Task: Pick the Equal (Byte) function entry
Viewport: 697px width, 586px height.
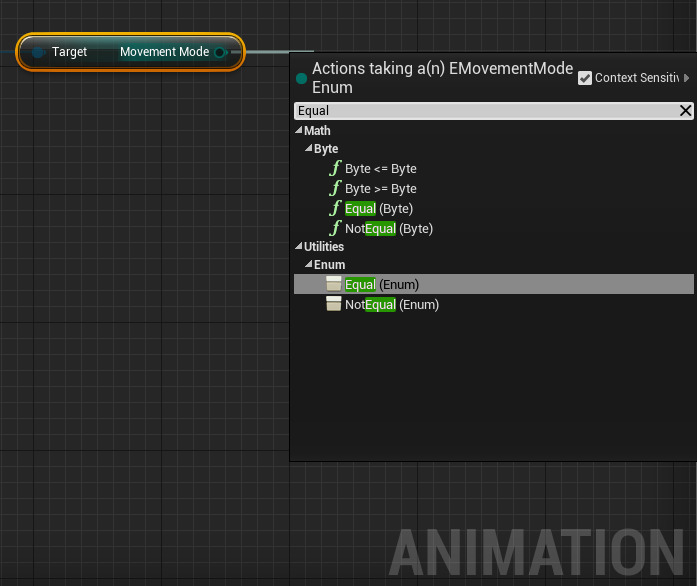Action: point(379,209)
